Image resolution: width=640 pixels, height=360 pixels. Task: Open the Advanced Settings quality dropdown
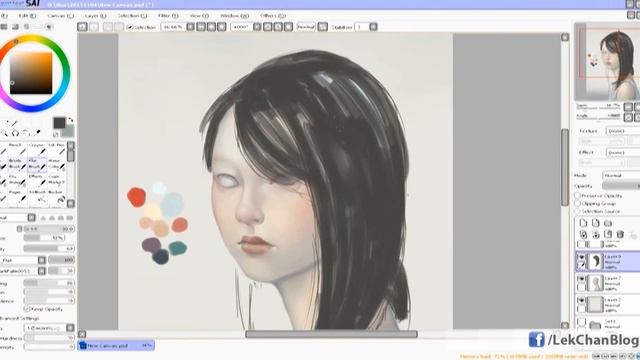pyautogui.click(x=70, y=328)
